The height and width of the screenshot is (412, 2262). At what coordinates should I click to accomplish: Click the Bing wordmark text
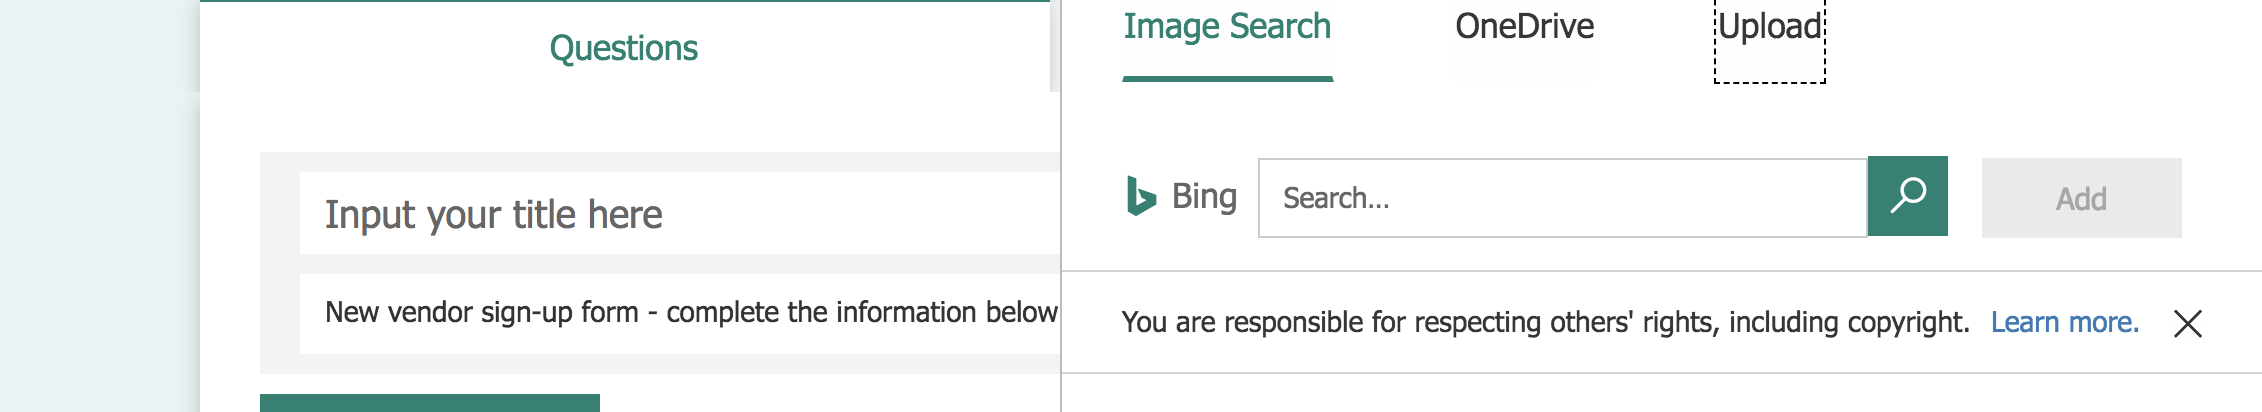click(1204, 196)
